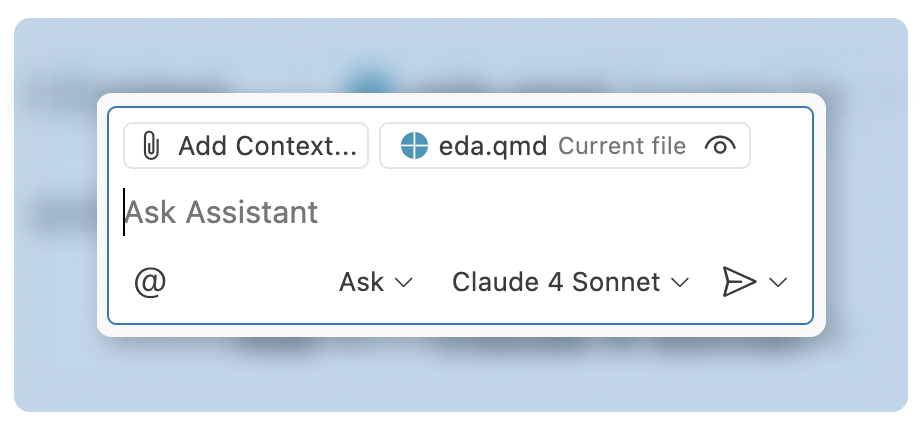Click the eda.qmd filename text
The height and width of the screenshot is (424, 918).
493,146
